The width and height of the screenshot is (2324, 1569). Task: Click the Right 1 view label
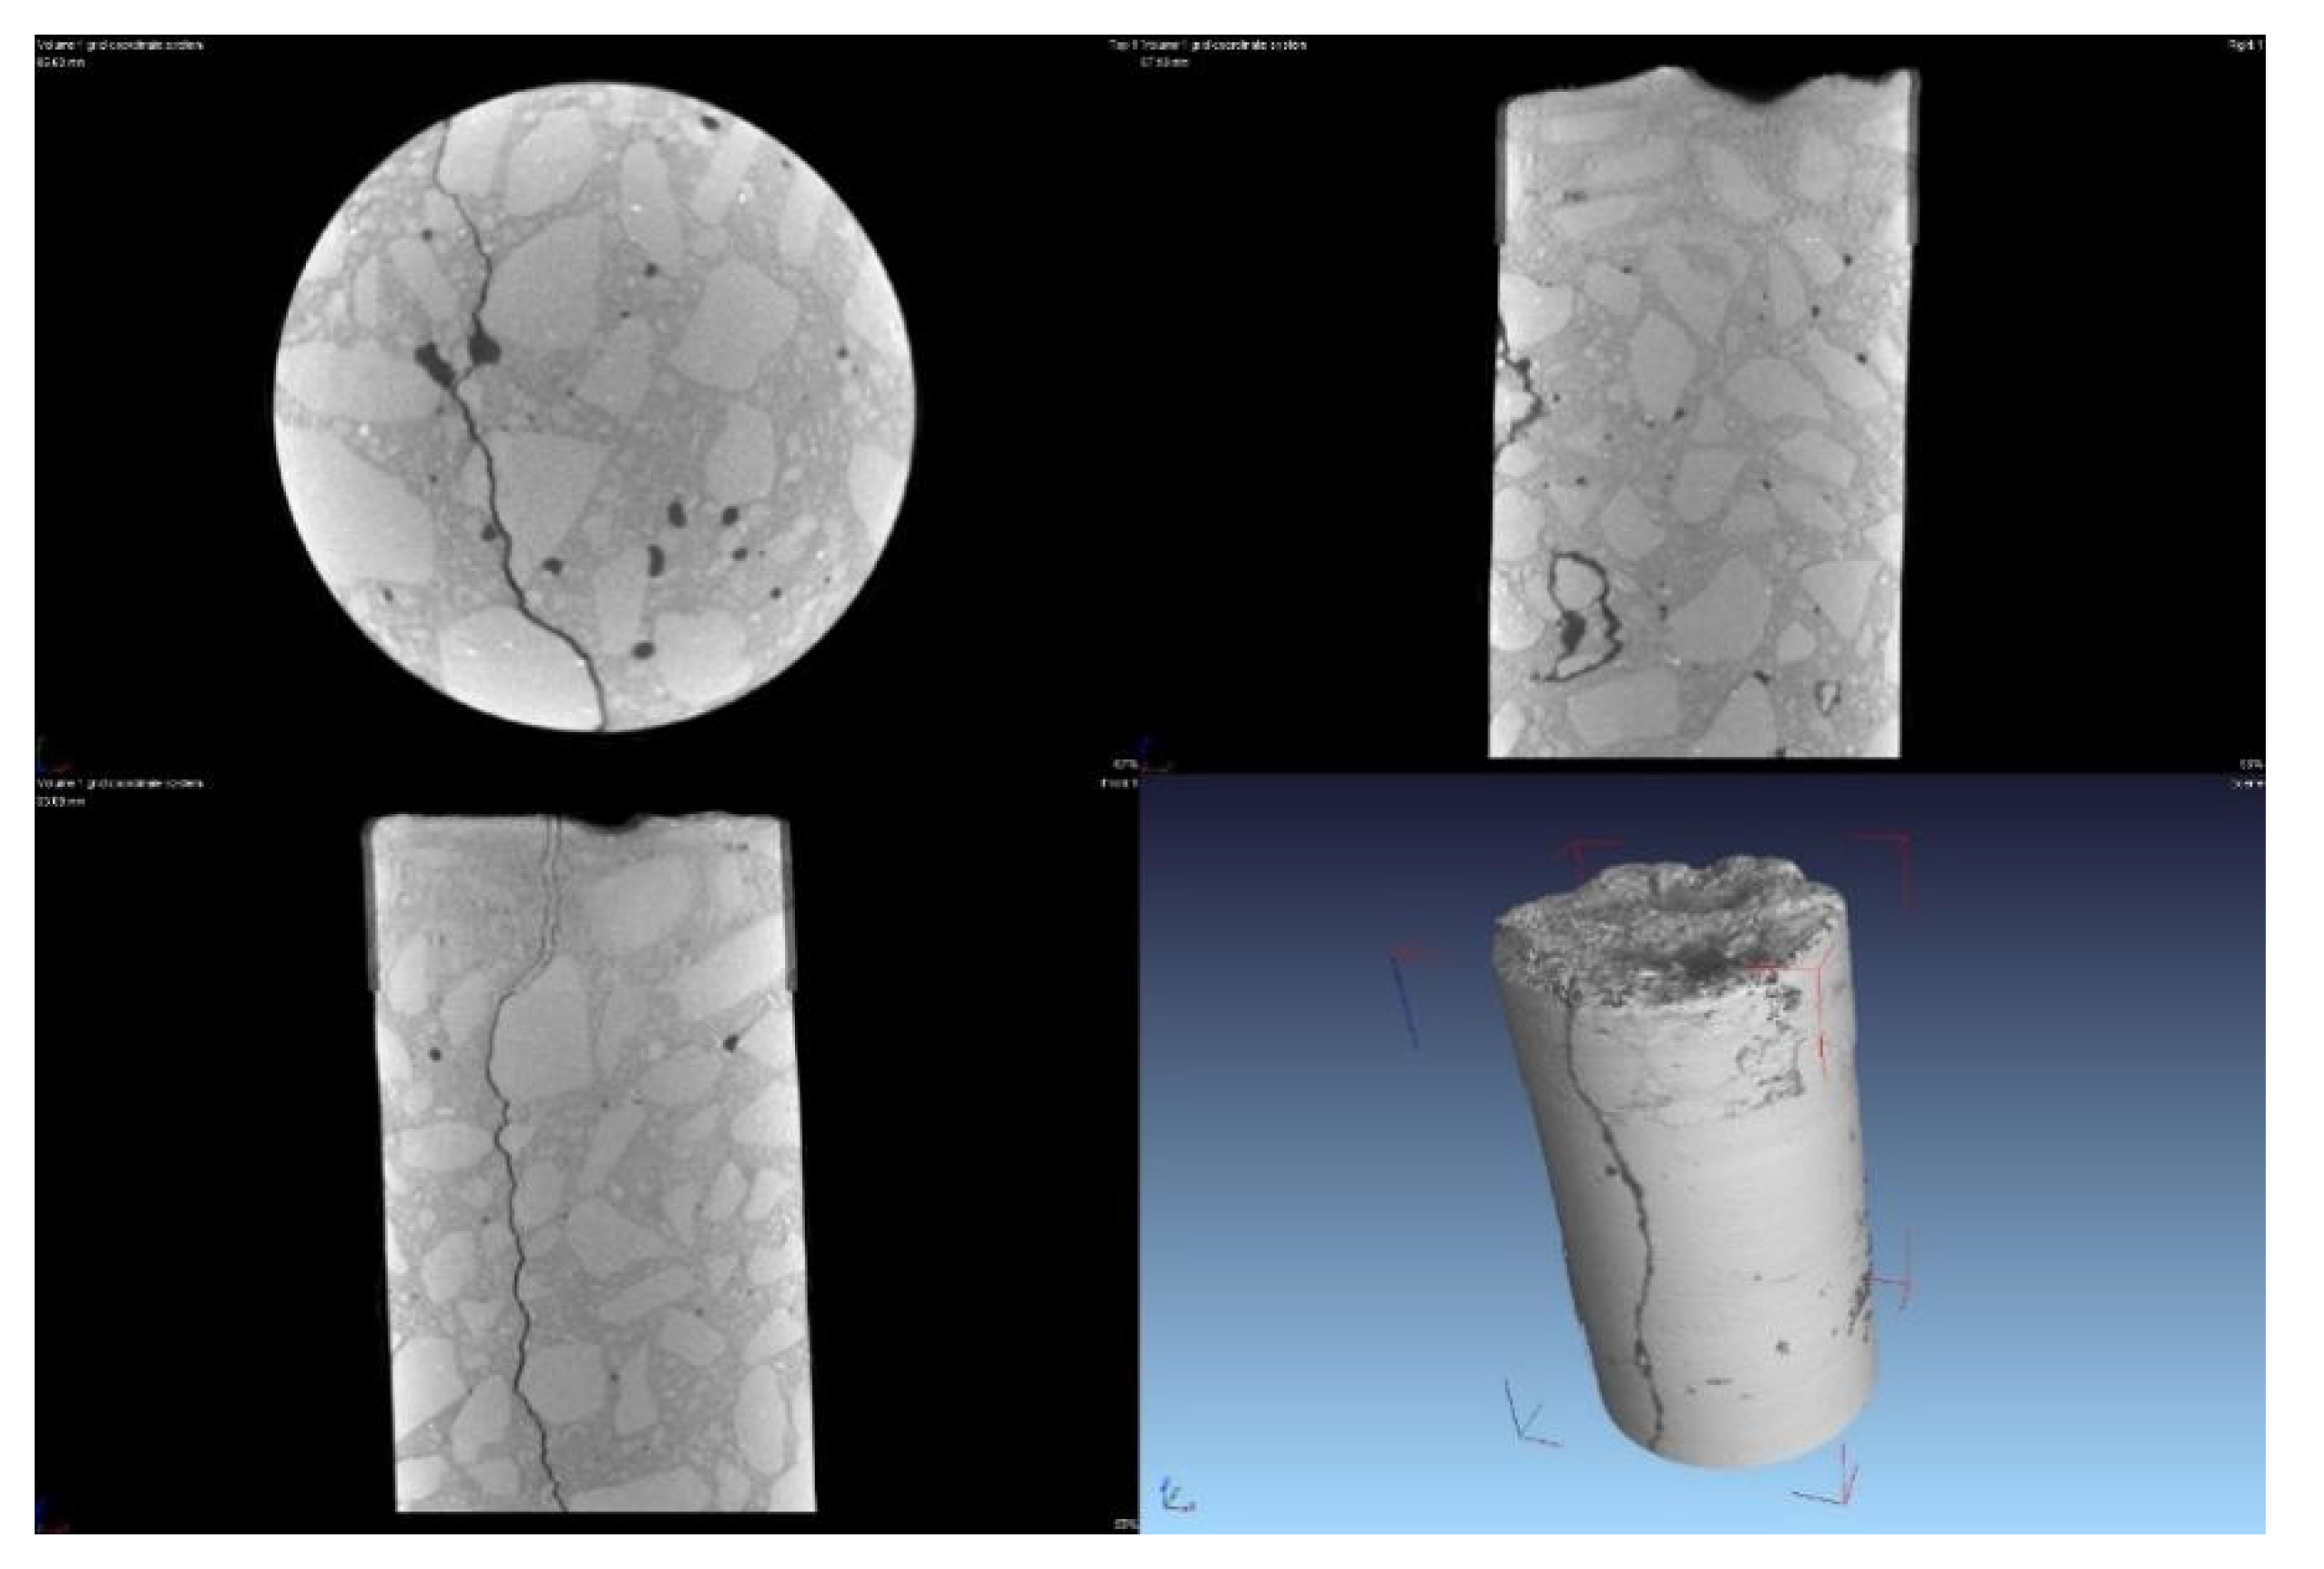[2244, 45]
